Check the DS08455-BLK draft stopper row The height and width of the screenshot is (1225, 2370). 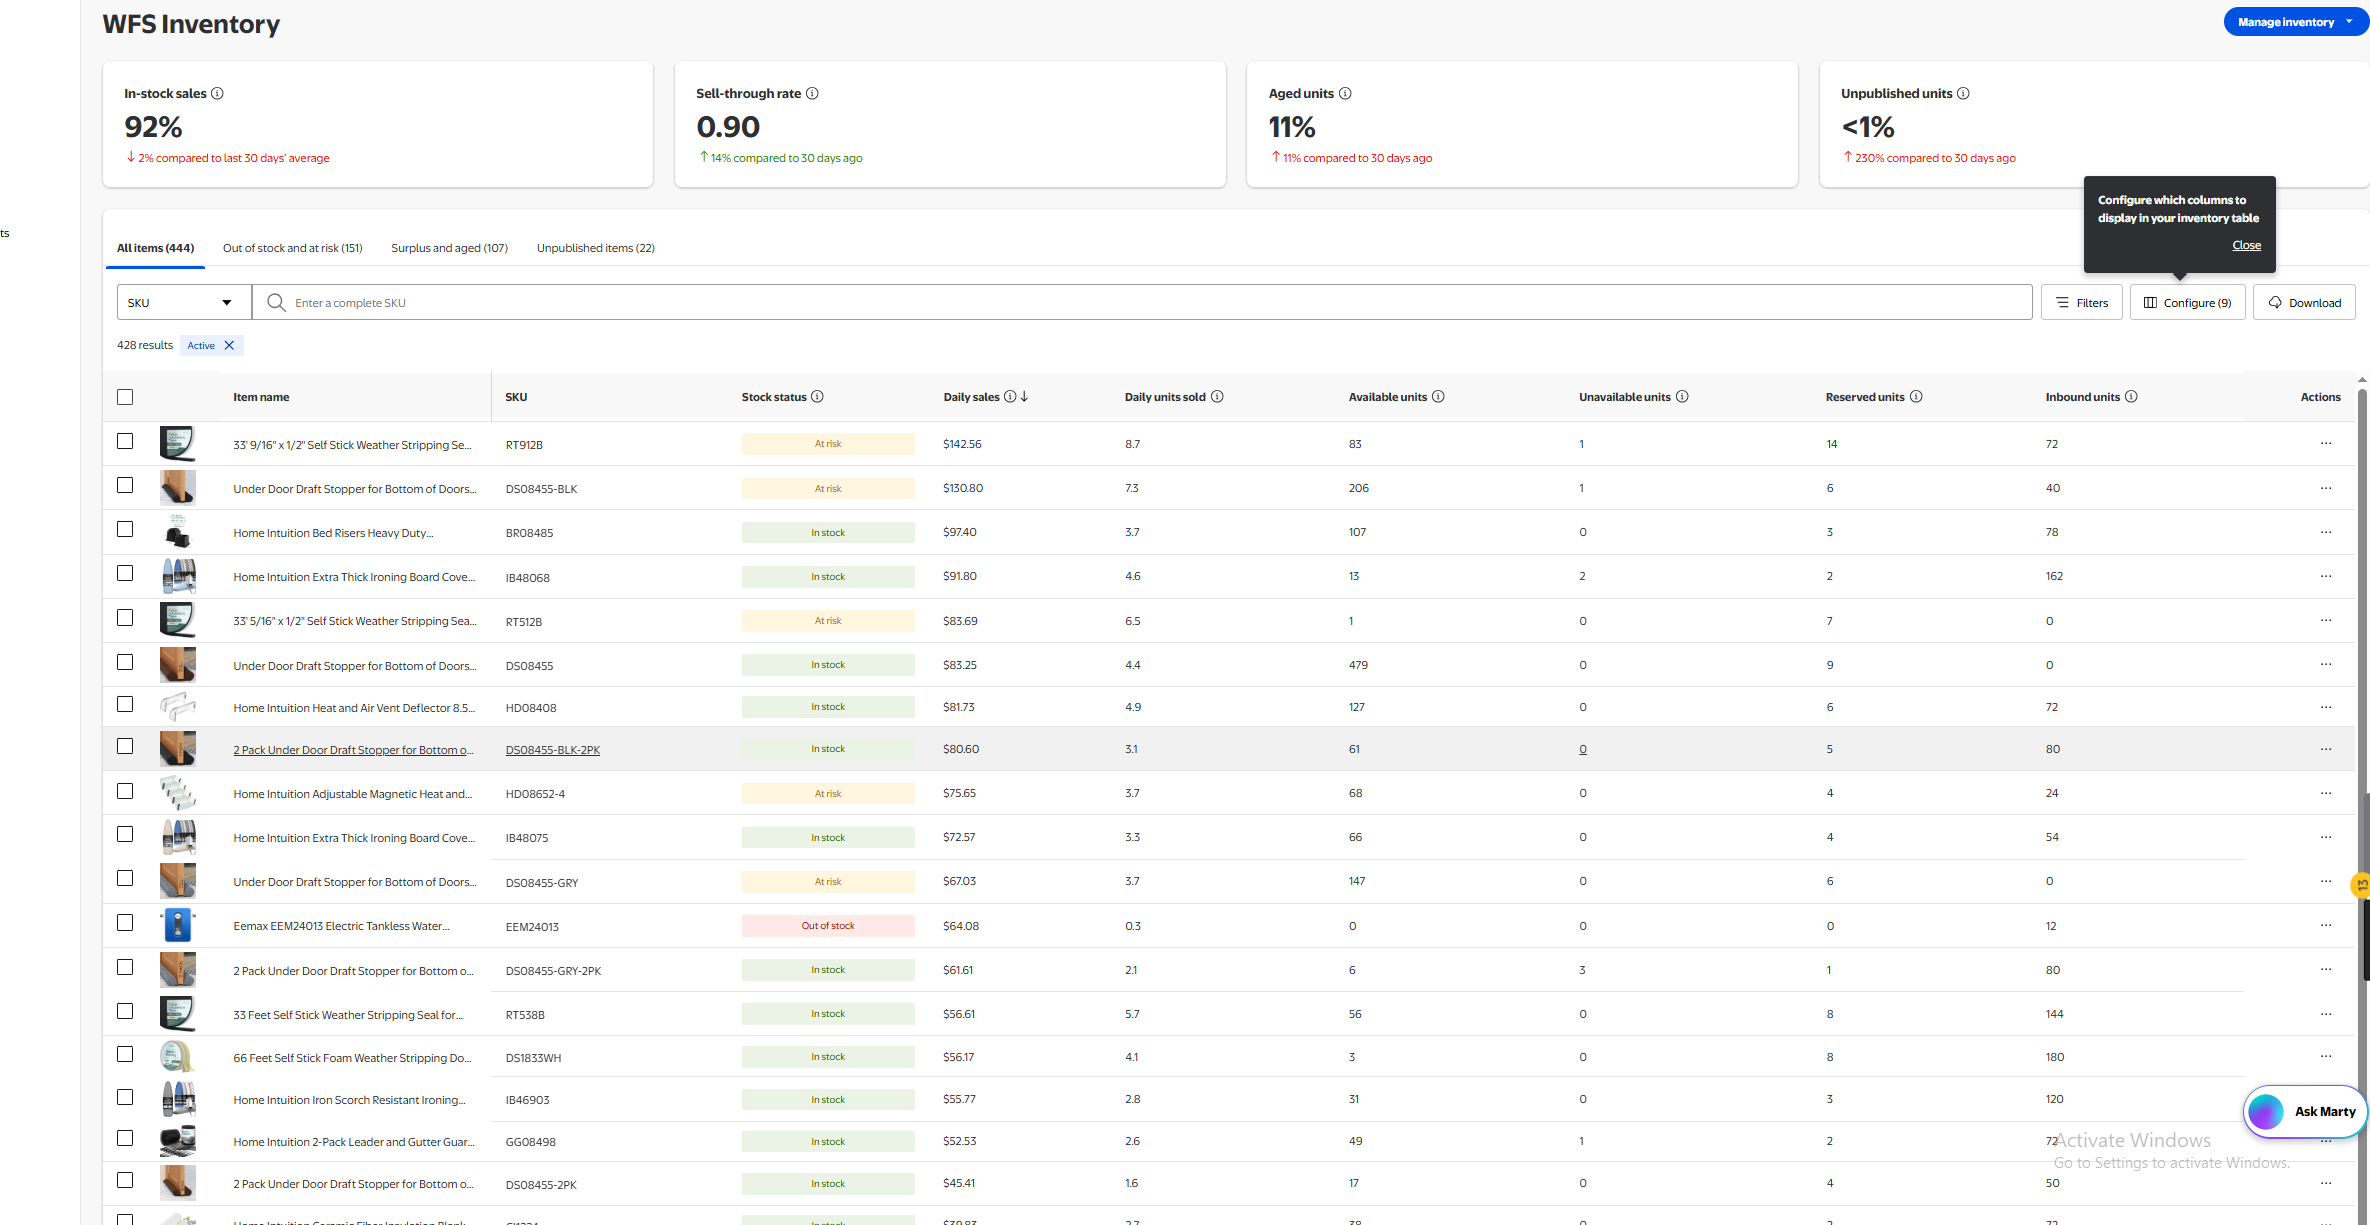click(x=125, y=485)
